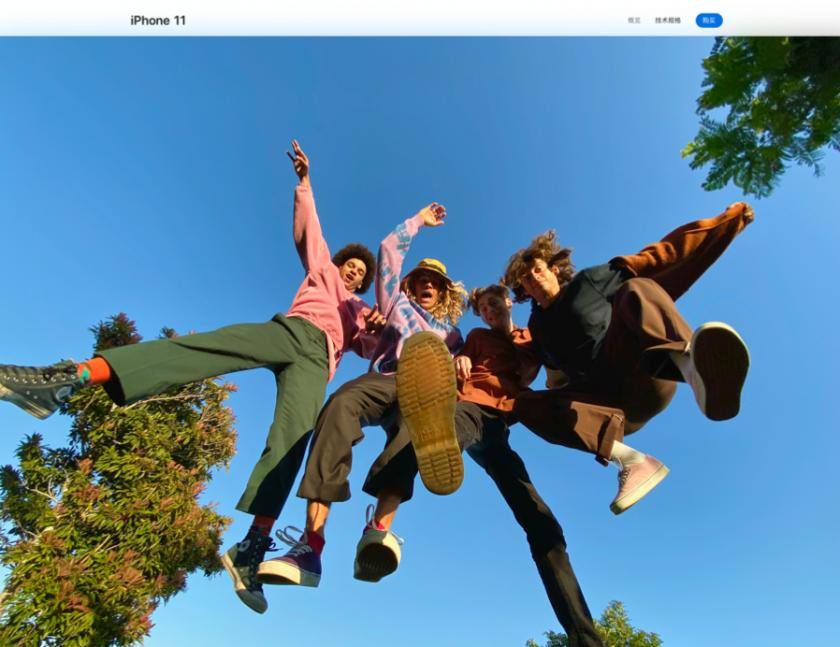Click the blue 购买 buy button
Screen dimensions: 840x647
pos(709,20)
